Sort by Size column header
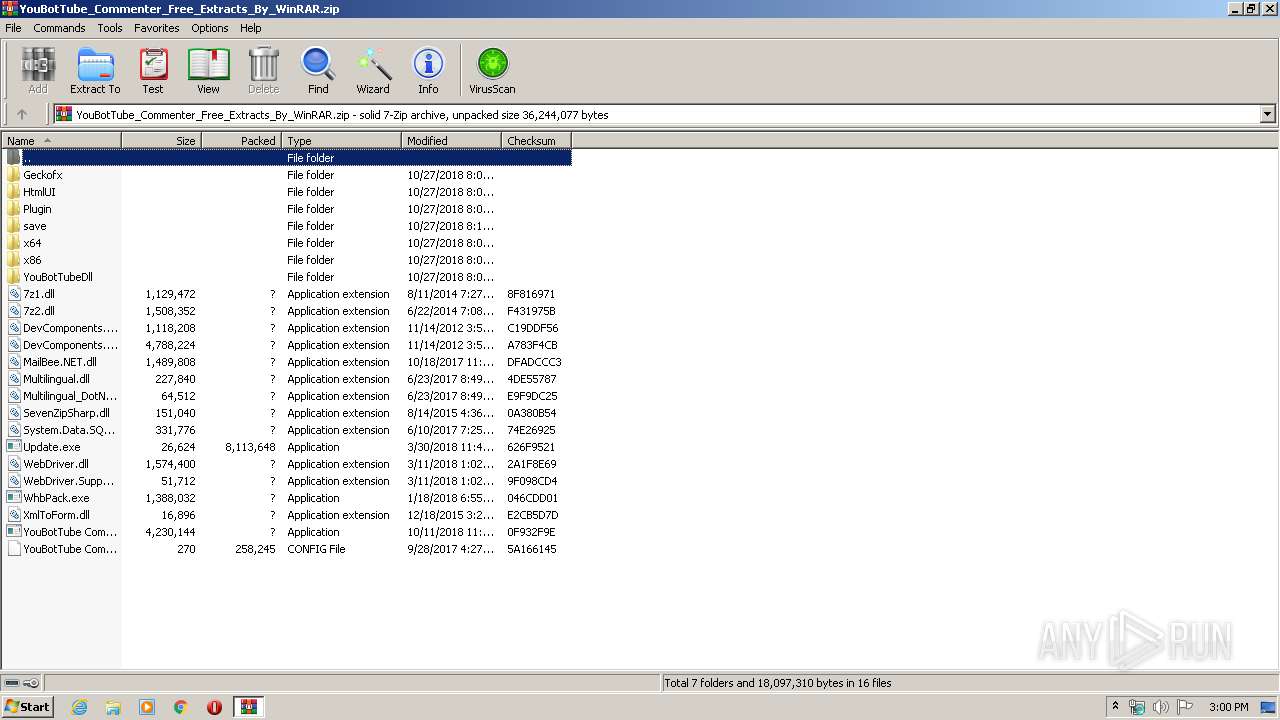Screen dimensions: 1280x720 [162, 141]
